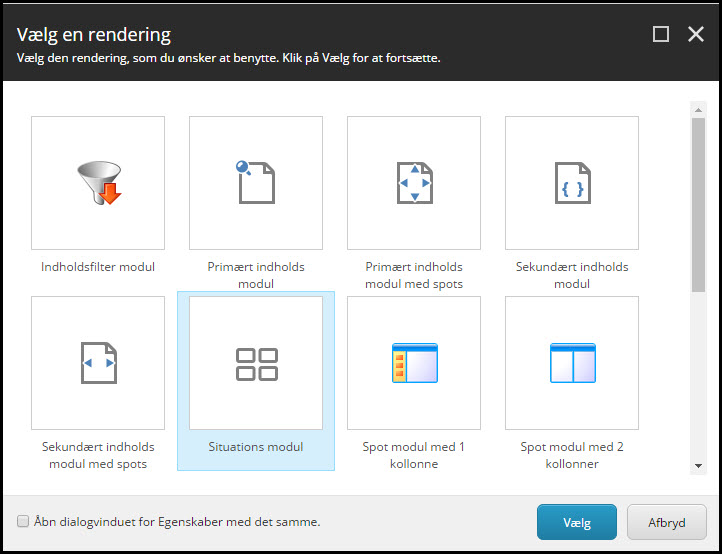
Task: Pick the Primært indholds modul med spots icon
Action: point(414,183)
